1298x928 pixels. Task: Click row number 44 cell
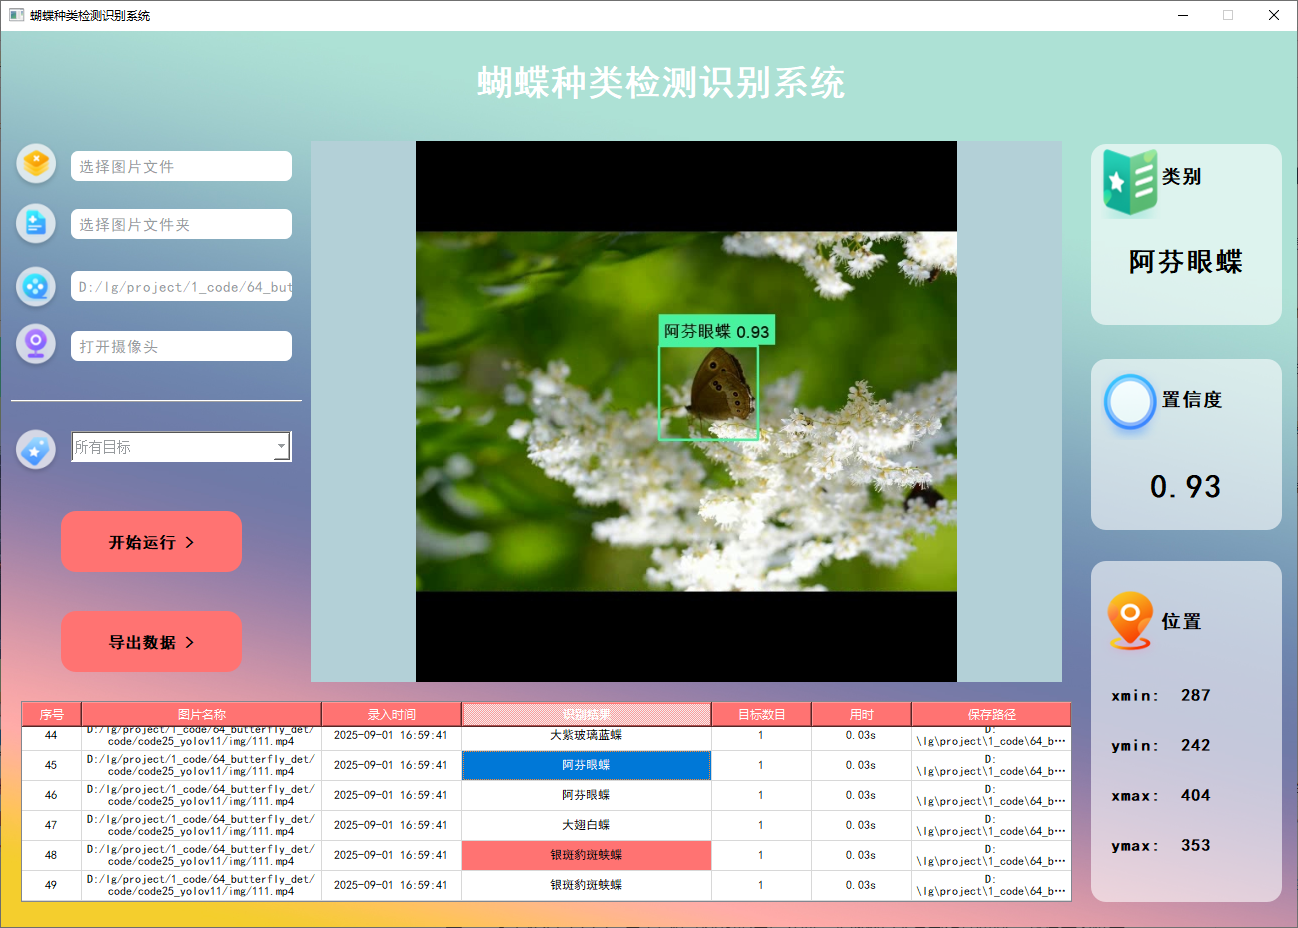(51, 737)
